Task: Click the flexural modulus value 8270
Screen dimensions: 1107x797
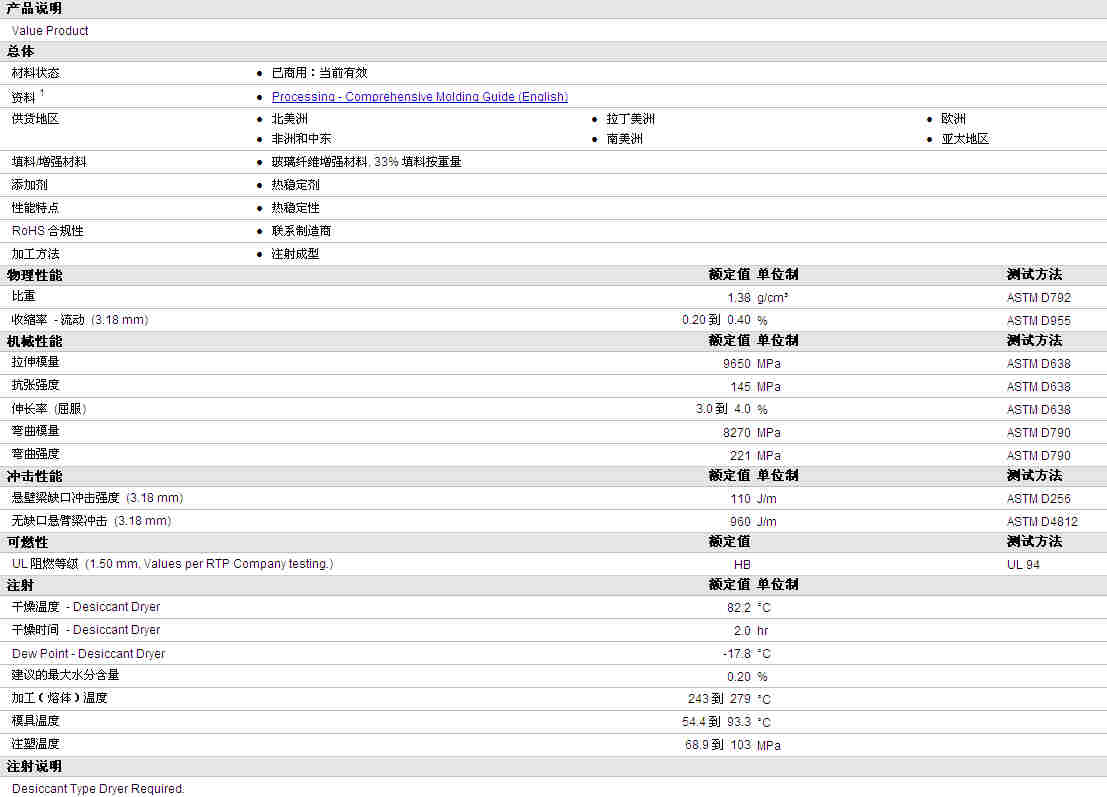Action: pos(736,433)
